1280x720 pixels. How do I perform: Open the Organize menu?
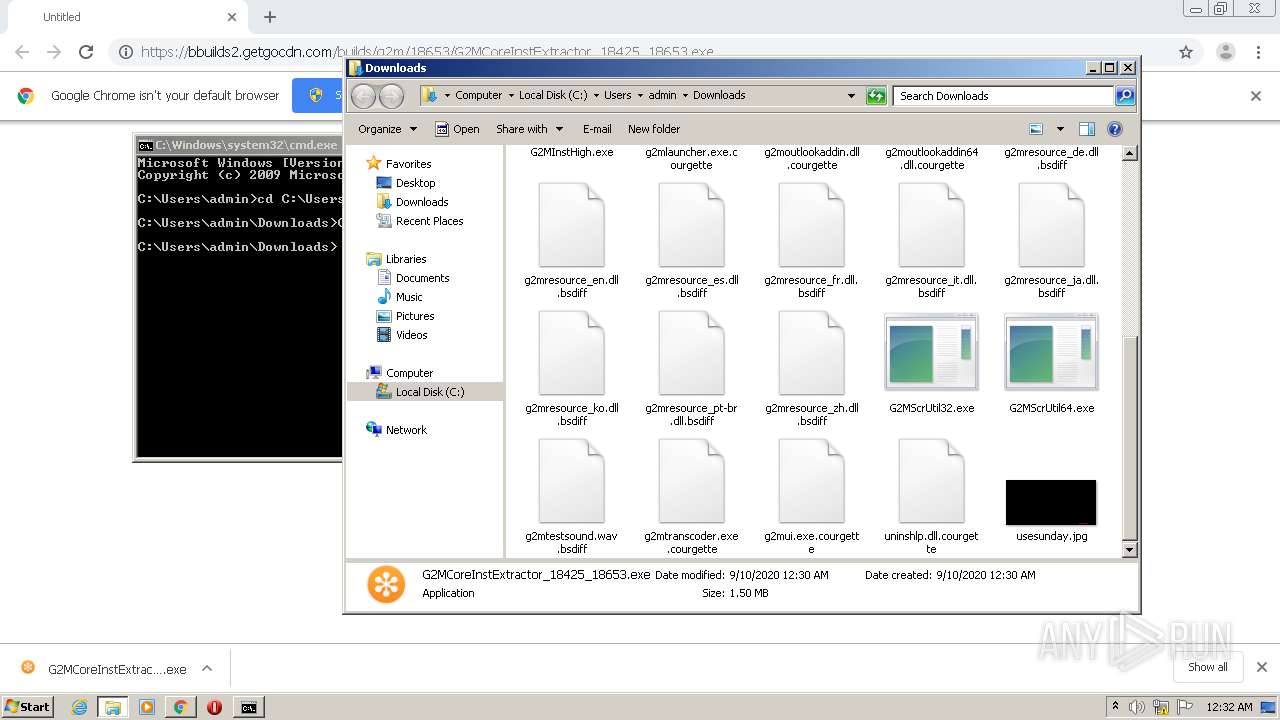click(x=387, y=129)
